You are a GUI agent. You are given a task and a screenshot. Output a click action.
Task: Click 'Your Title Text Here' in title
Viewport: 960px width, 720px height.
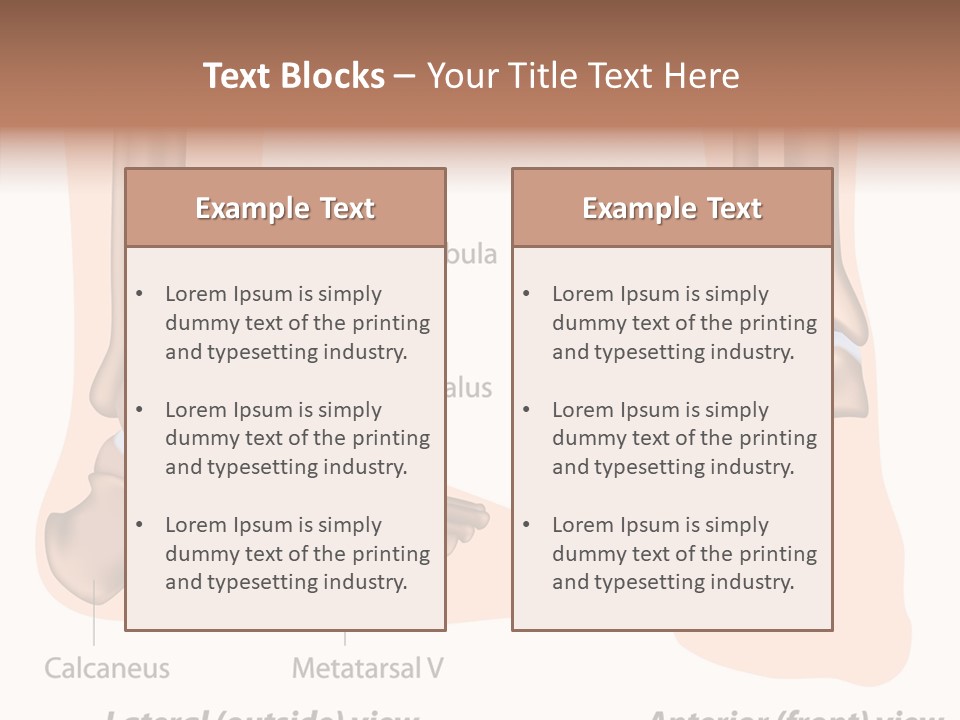(x=583, y=76)
